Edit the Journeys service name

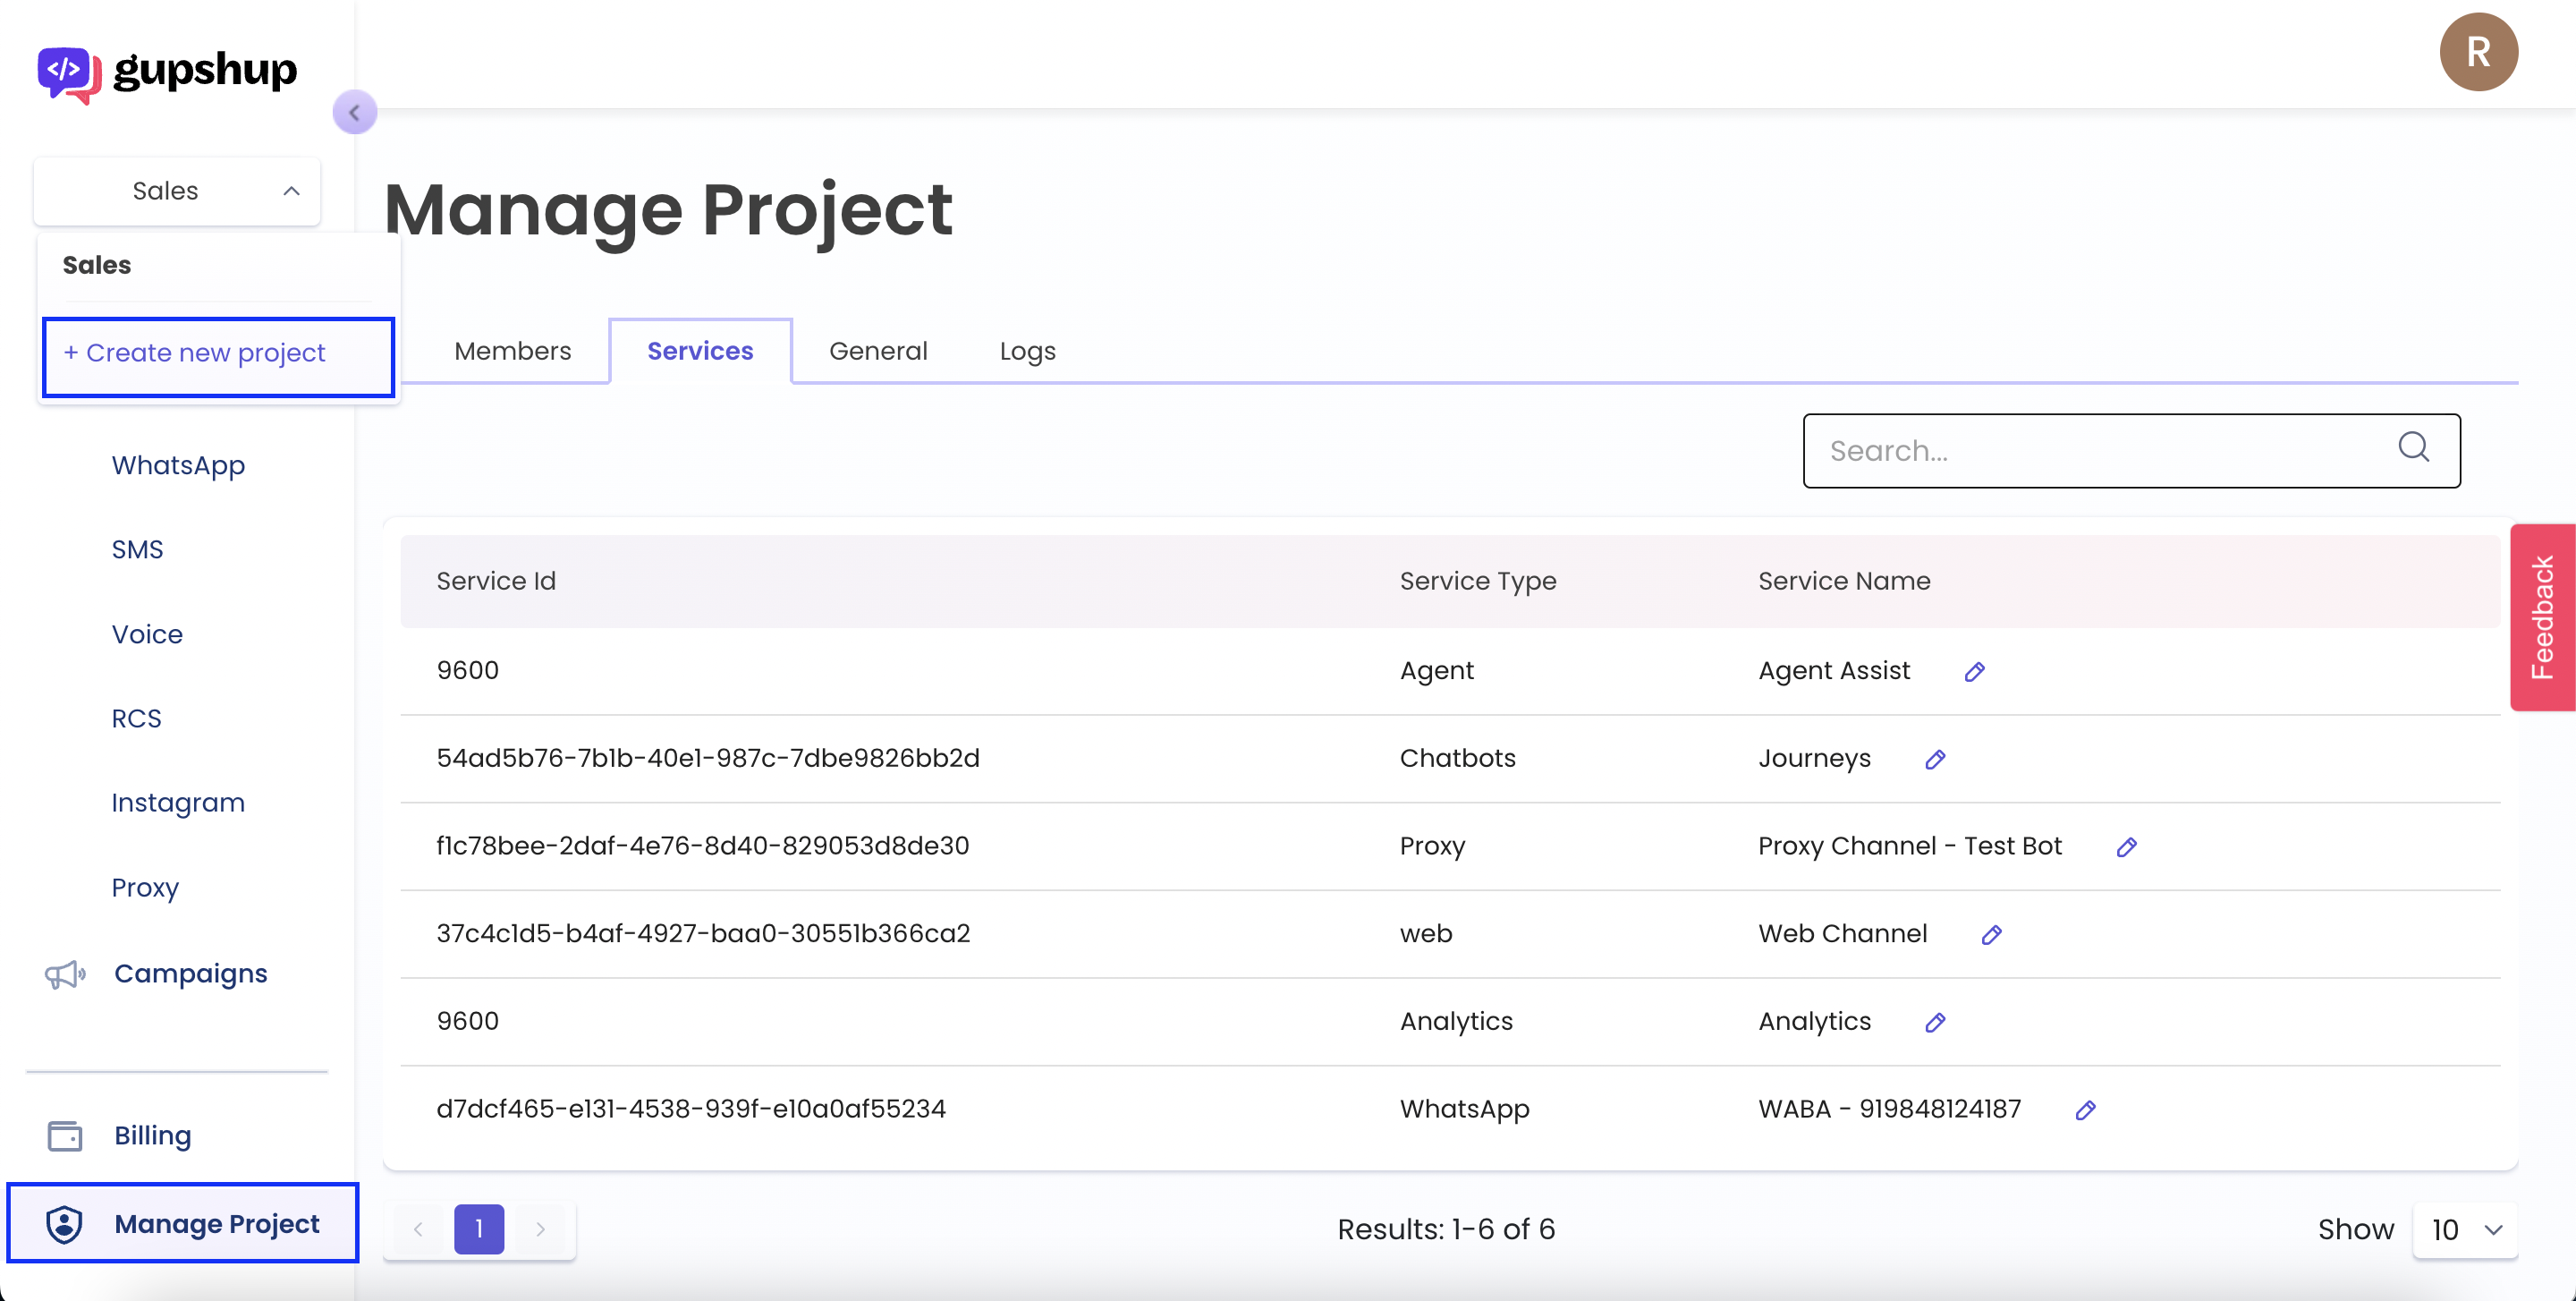coord(1935,759)
